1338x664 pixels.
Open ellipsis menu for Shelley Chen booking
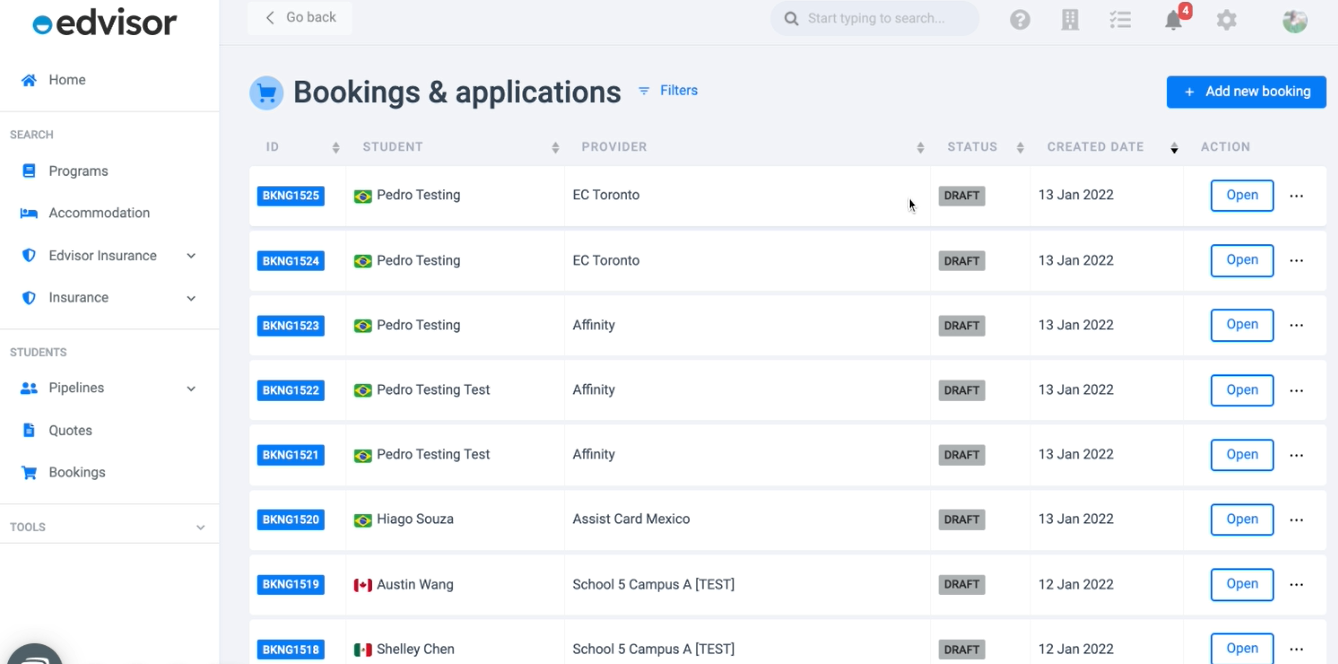tap(1297, 649)
